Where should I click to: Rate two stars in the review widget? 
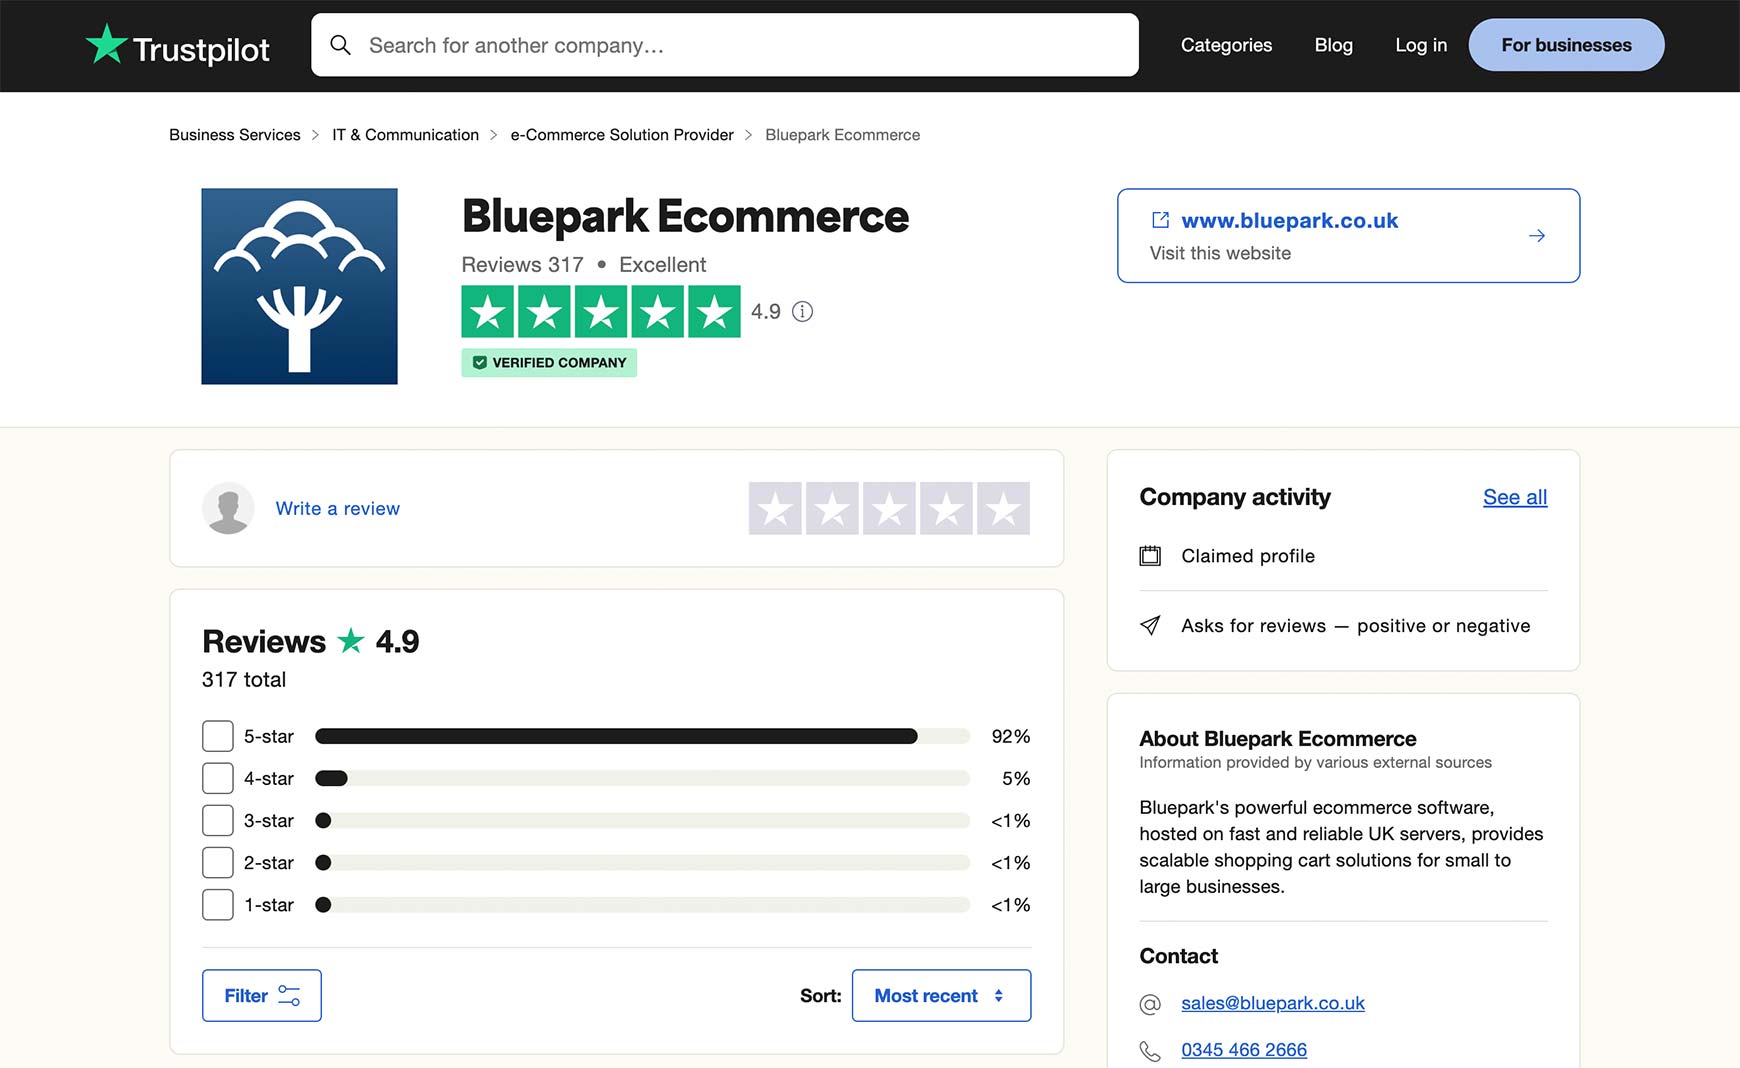click(x=832, y=508)
